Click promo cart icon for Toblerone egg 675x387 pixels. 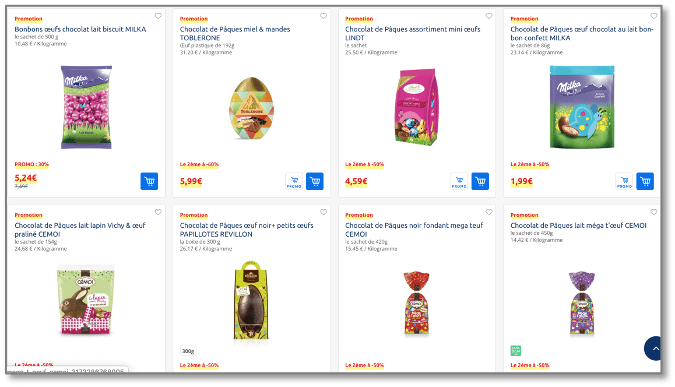coord(294,181)
